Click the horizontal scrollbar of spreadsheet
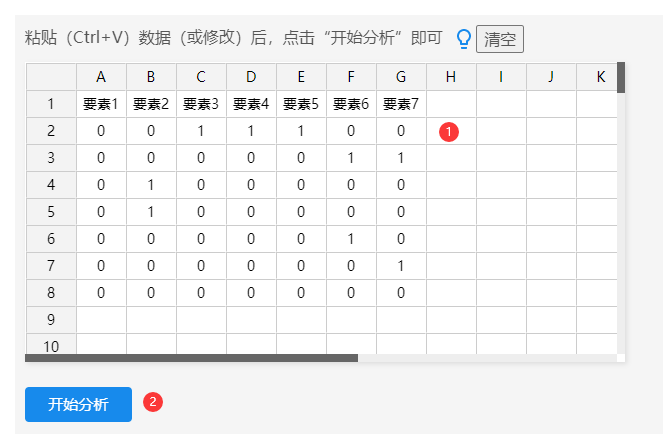 click(190, 357)
